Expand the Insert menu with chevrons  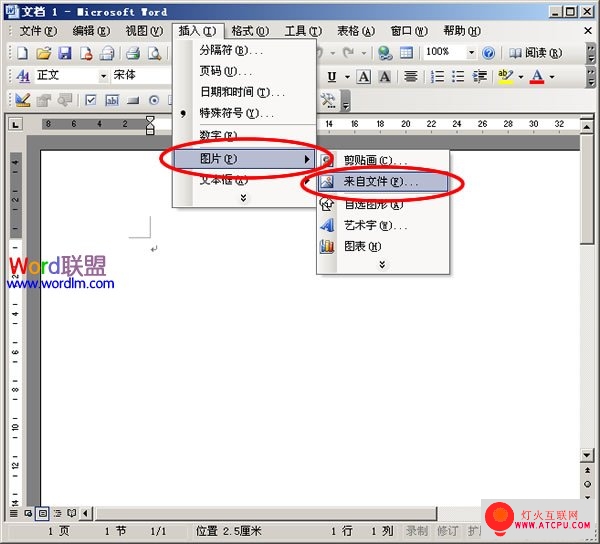243,198
